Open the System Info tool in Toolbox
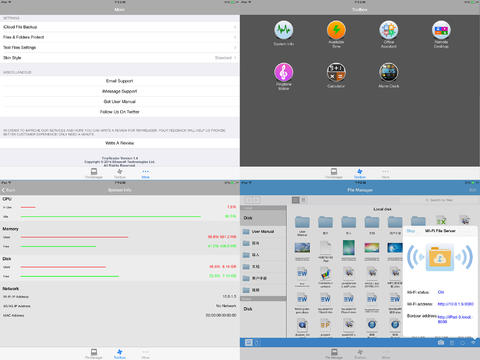 tap(284, 30)
